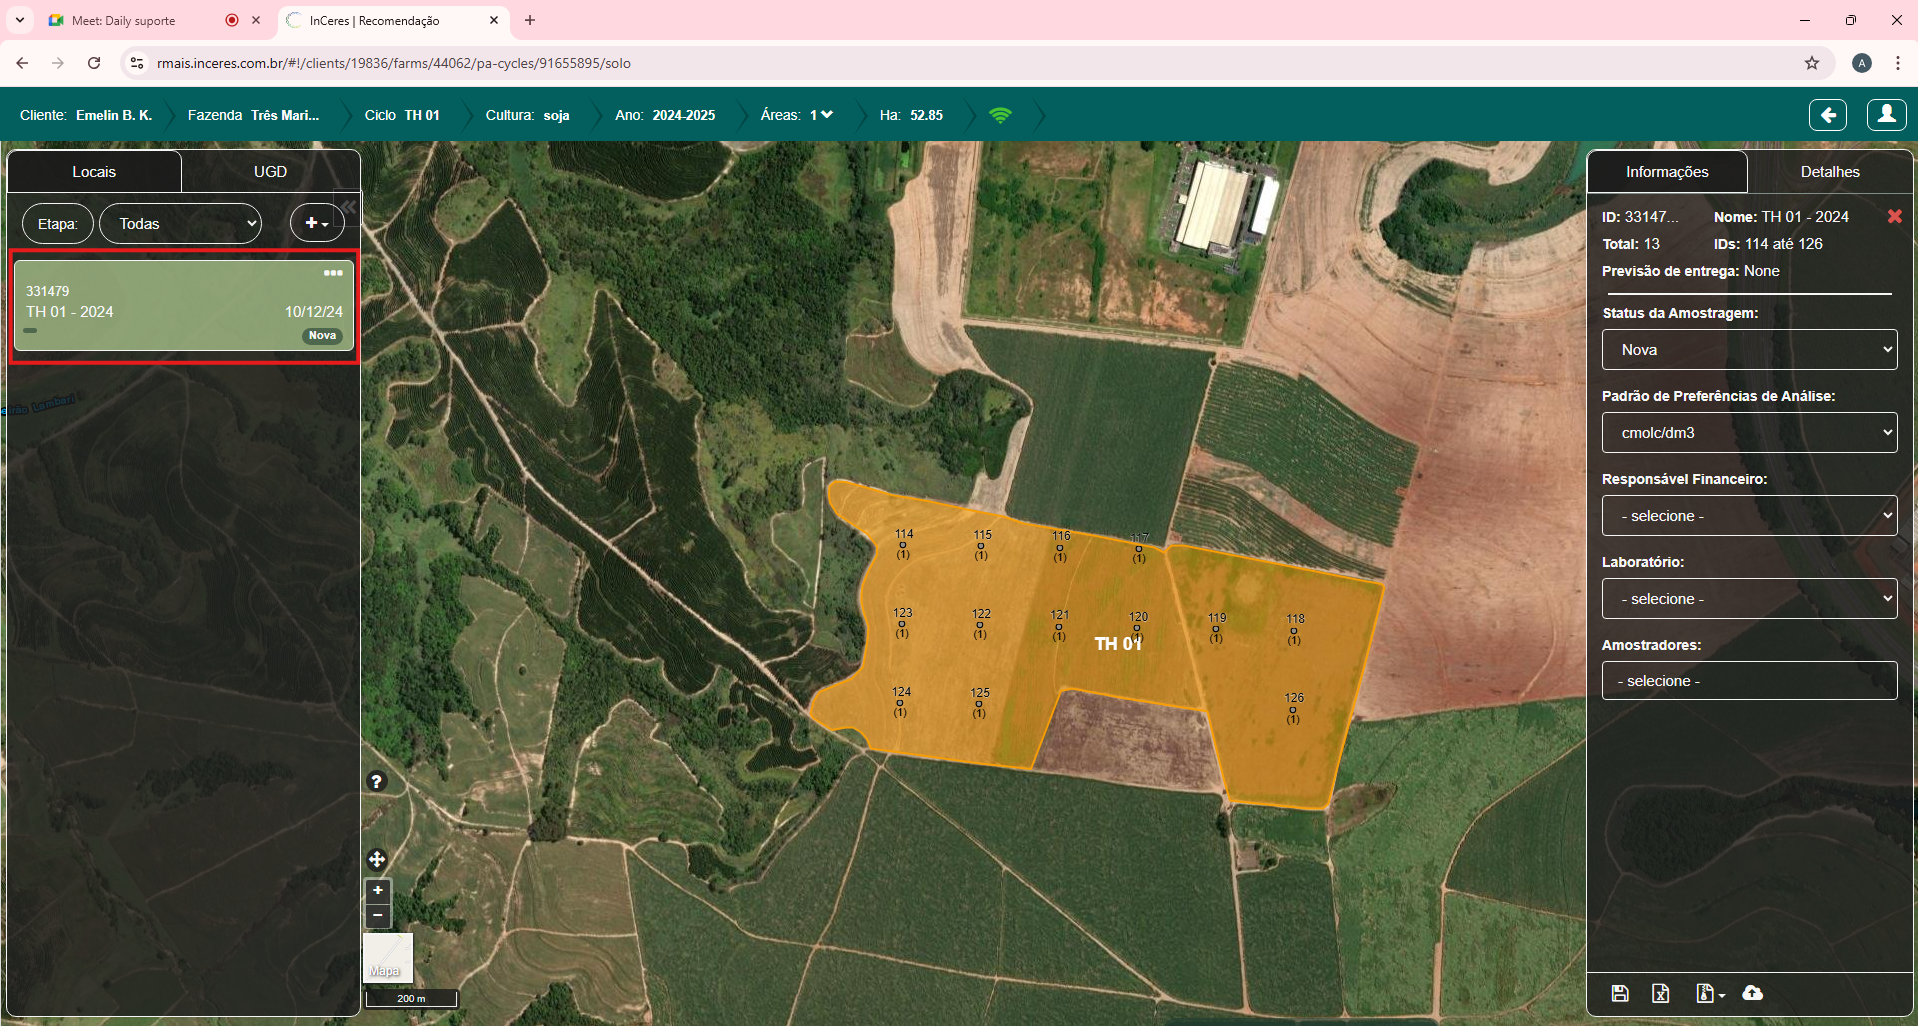
Task: Zoom in on the map
Action: [x=378, y=890]
